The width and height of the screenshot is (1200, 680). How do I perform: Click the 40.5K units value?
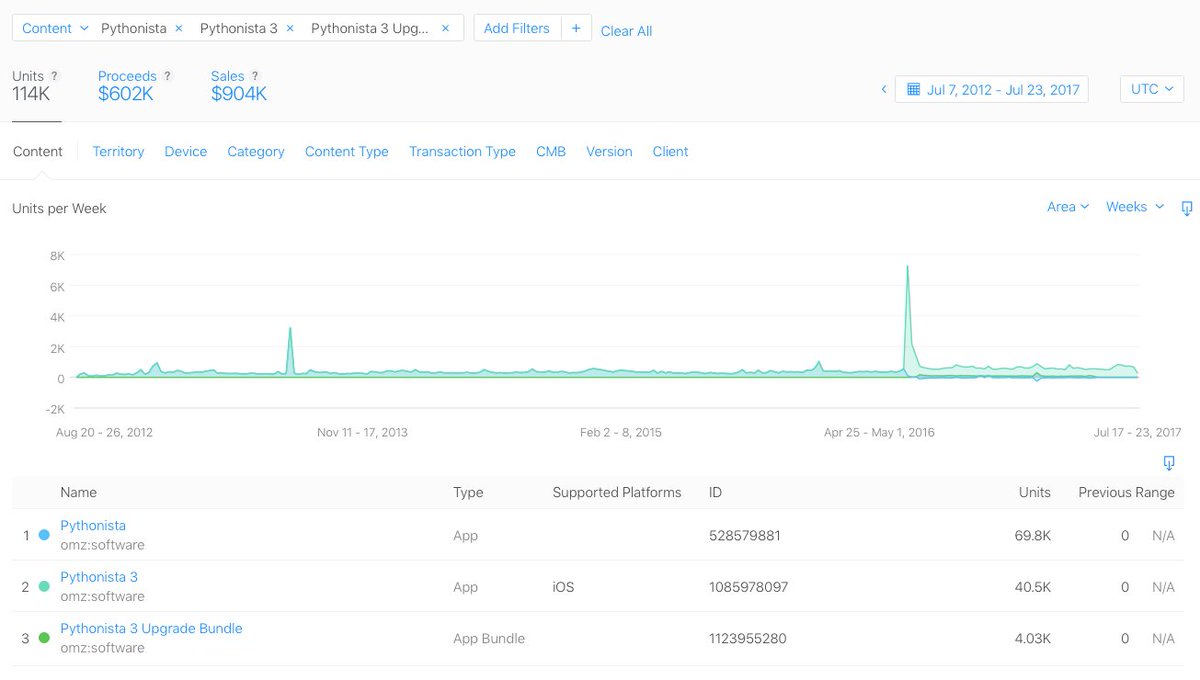click(1032, 587)
